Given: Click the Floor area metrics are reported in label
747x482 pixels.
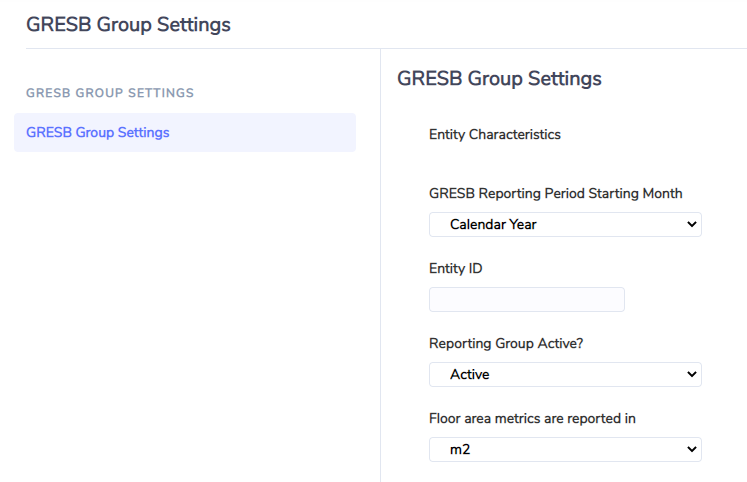Looking at the screenshot, I should pyautogui.click(x=532, y=419).
